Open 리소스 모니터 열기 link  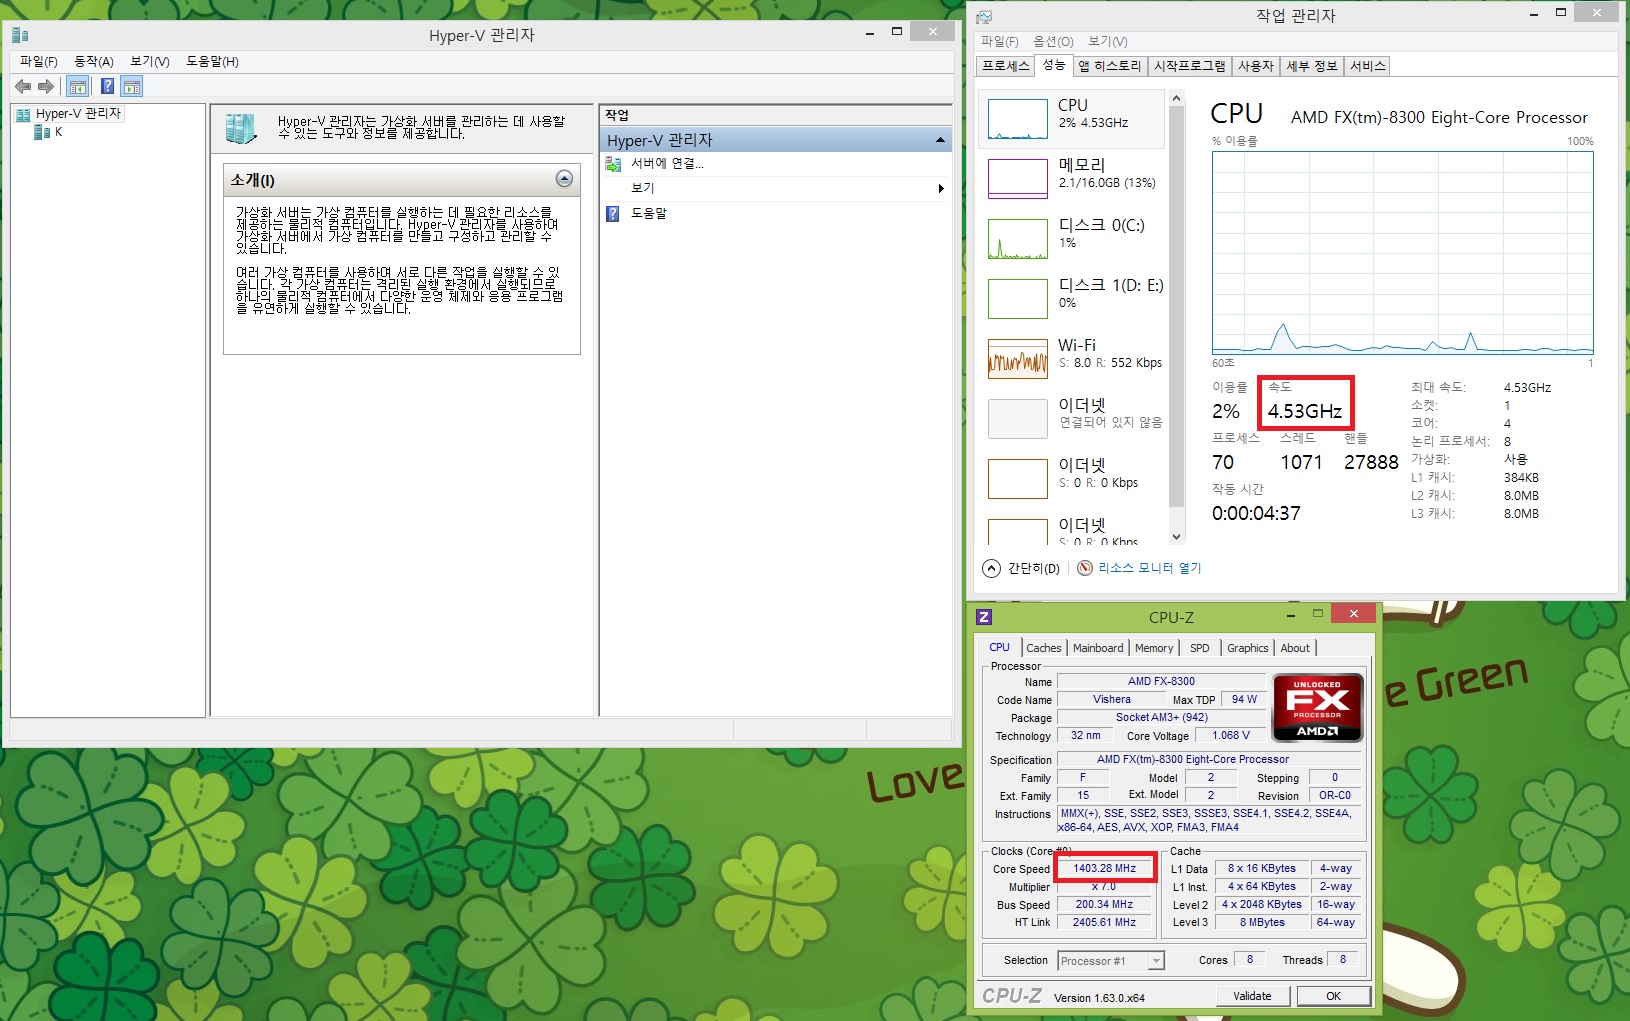tap(1149, 568)
